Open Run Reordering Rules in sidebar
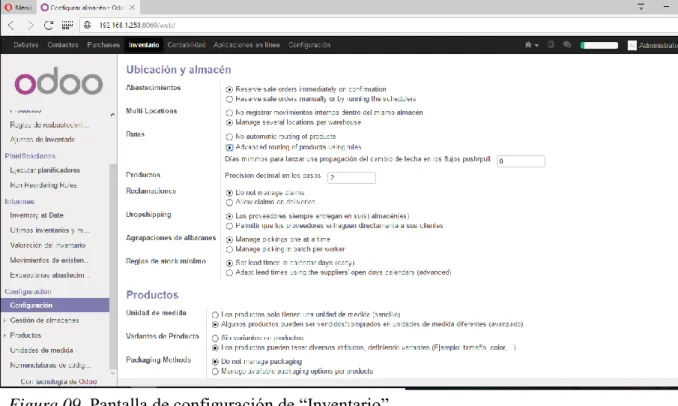678x406 pixels. tap(43, 185)
